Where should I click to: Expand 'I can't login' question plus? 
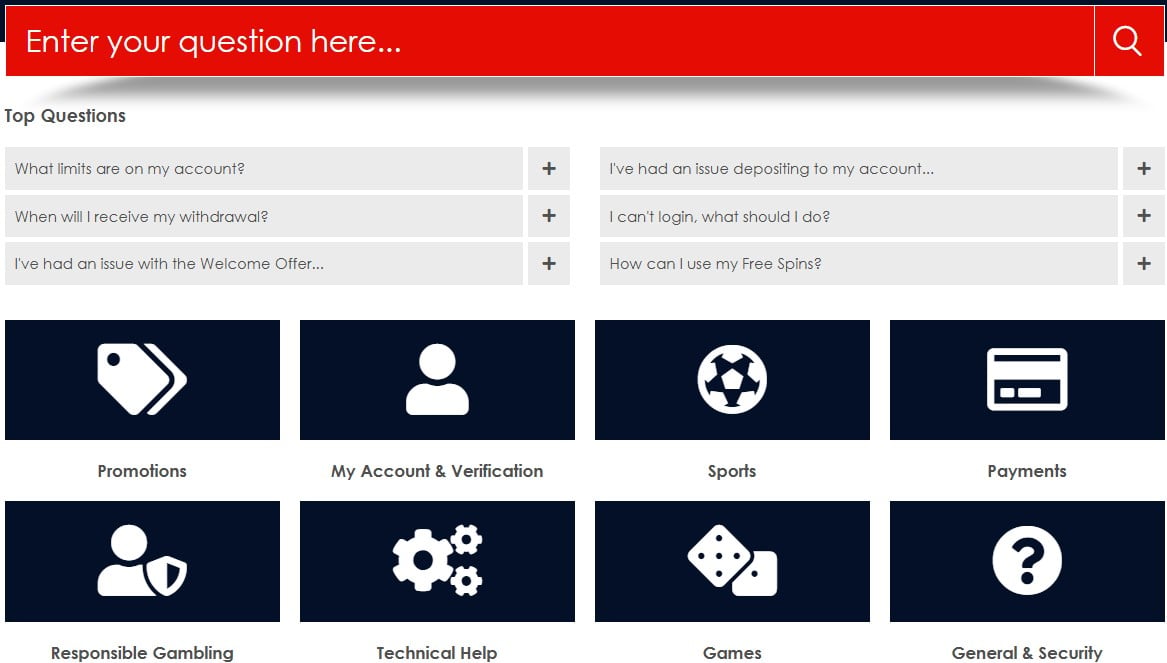(x=1144, y=216)
